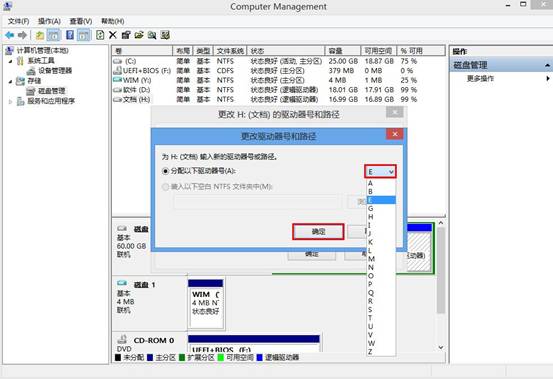Click the Computer Management title bar app icon
The height and width of the screenshot is (379, 553).
[7, 6]
